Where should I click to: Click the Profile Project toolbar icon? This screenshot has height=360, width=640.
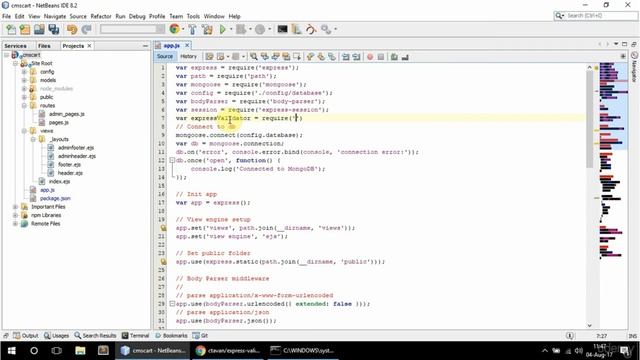click(x=260, y=29)
